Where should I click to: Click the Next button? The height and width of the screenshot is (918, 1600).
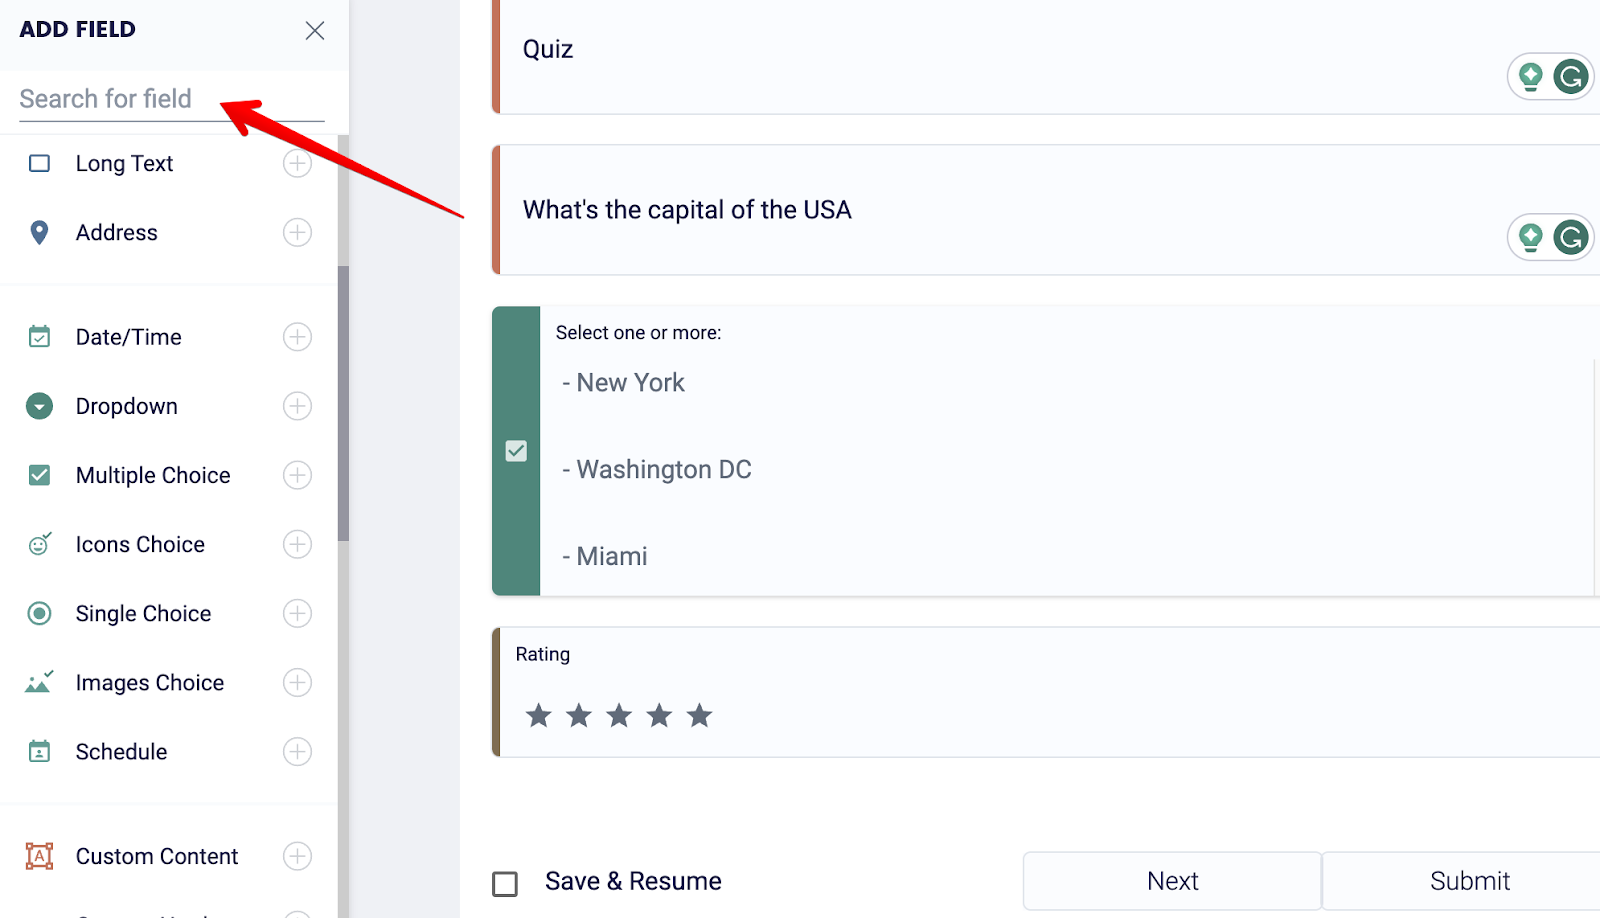tap(1171, 880)
